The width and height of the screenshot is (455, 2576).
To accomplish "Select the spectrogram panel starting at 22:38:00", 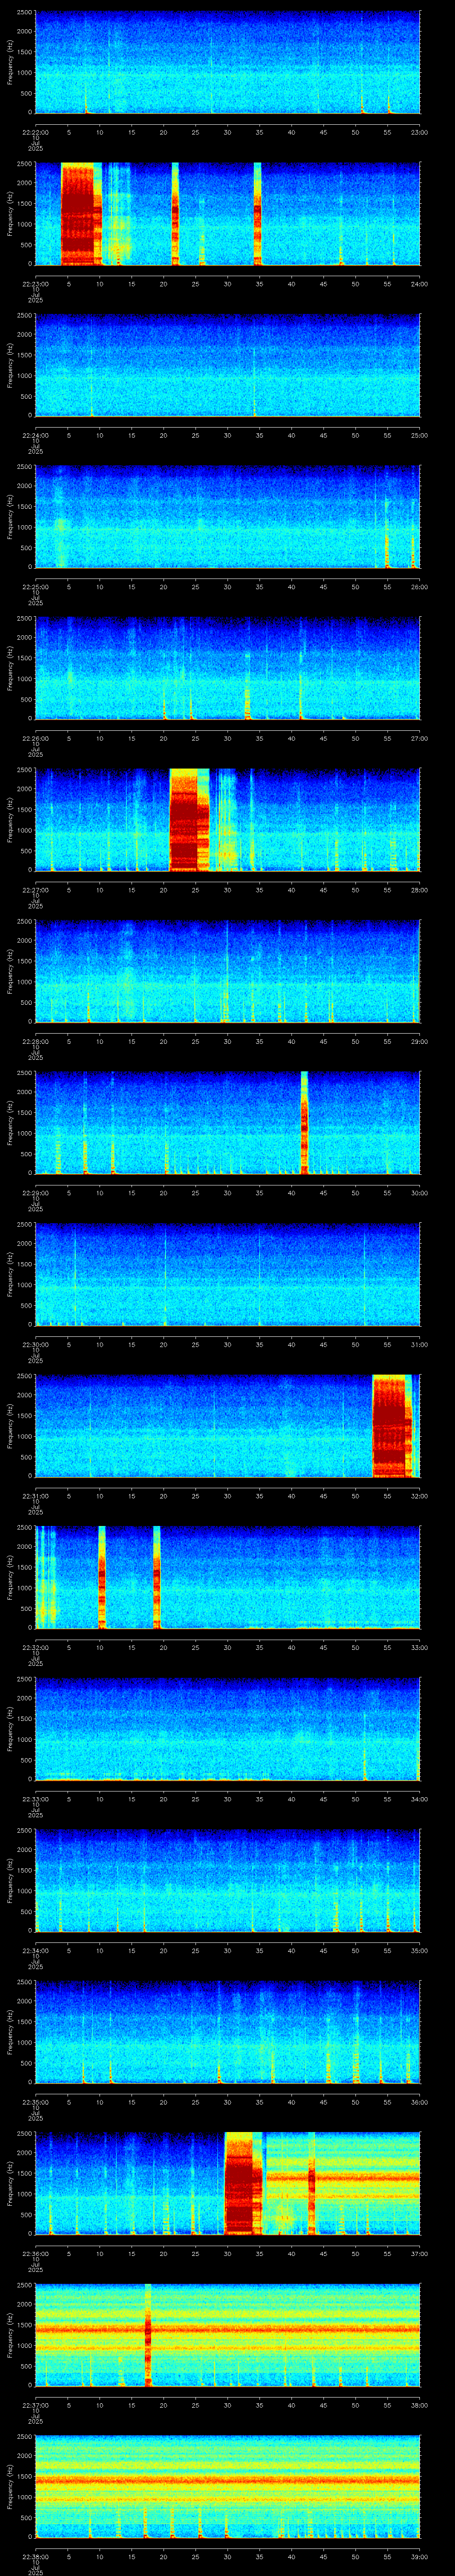I will (227, 2488).
